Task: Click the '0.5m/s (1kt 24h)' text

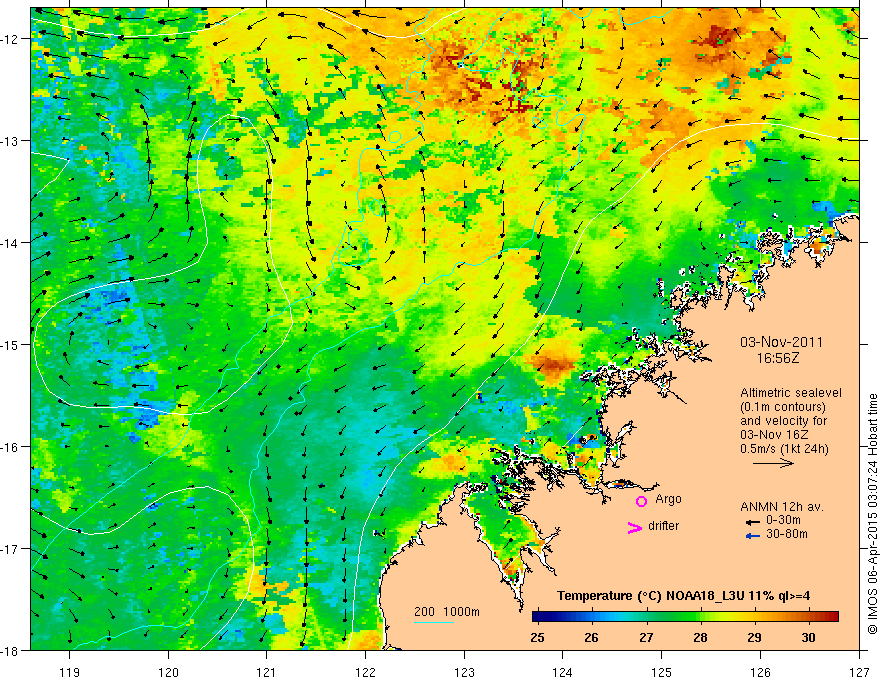Action: click(784, 449)
